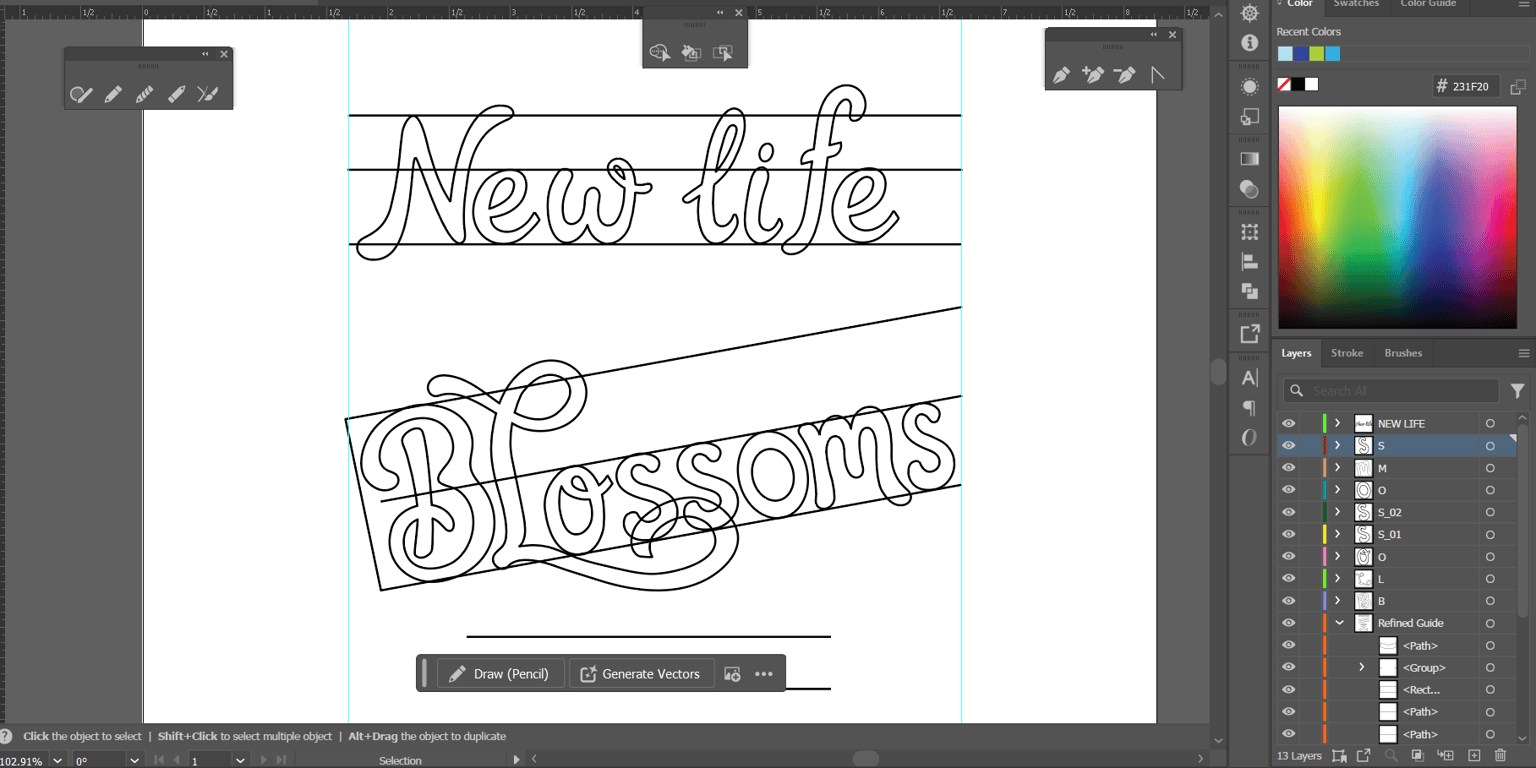This screenshot has height=768, width=1536.
Task: Hide the Refined Guide layer
Action: 1289,623
